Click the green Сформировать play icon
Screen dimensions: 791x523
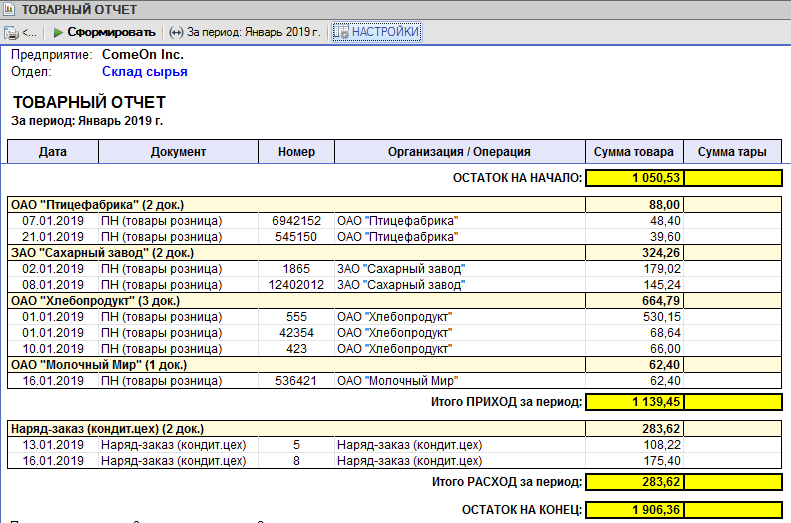[58, 32]
